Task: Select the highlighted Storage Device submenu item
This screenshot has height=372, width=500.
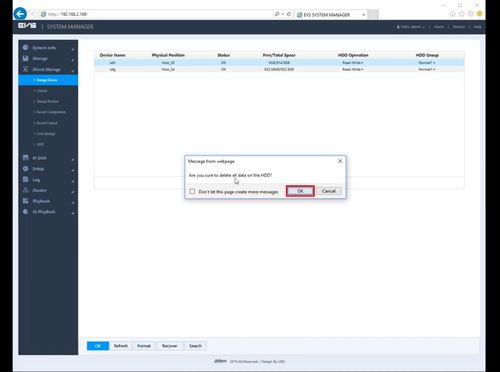Action: (48, 80)
